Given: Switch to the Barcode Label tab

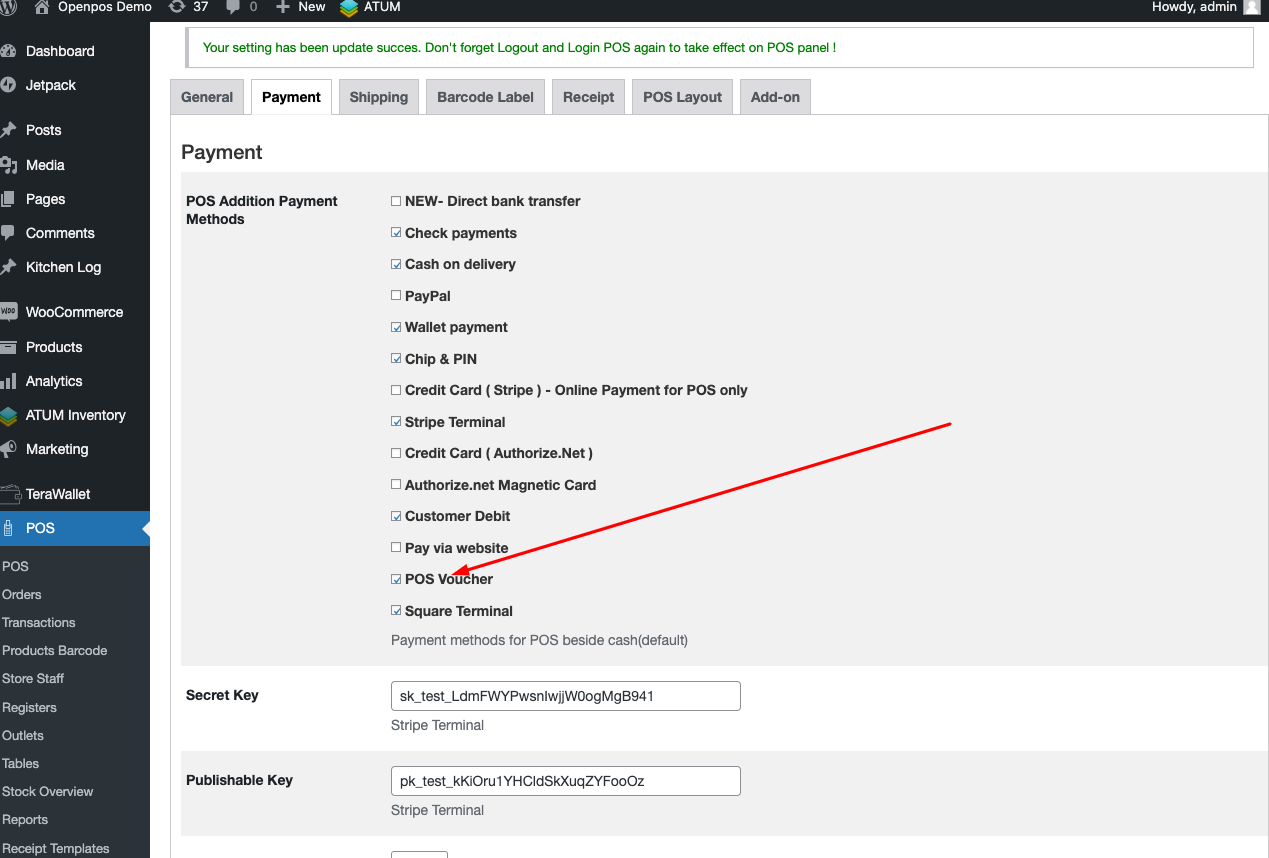Looking at the screenshot, I should coord(485,97).
